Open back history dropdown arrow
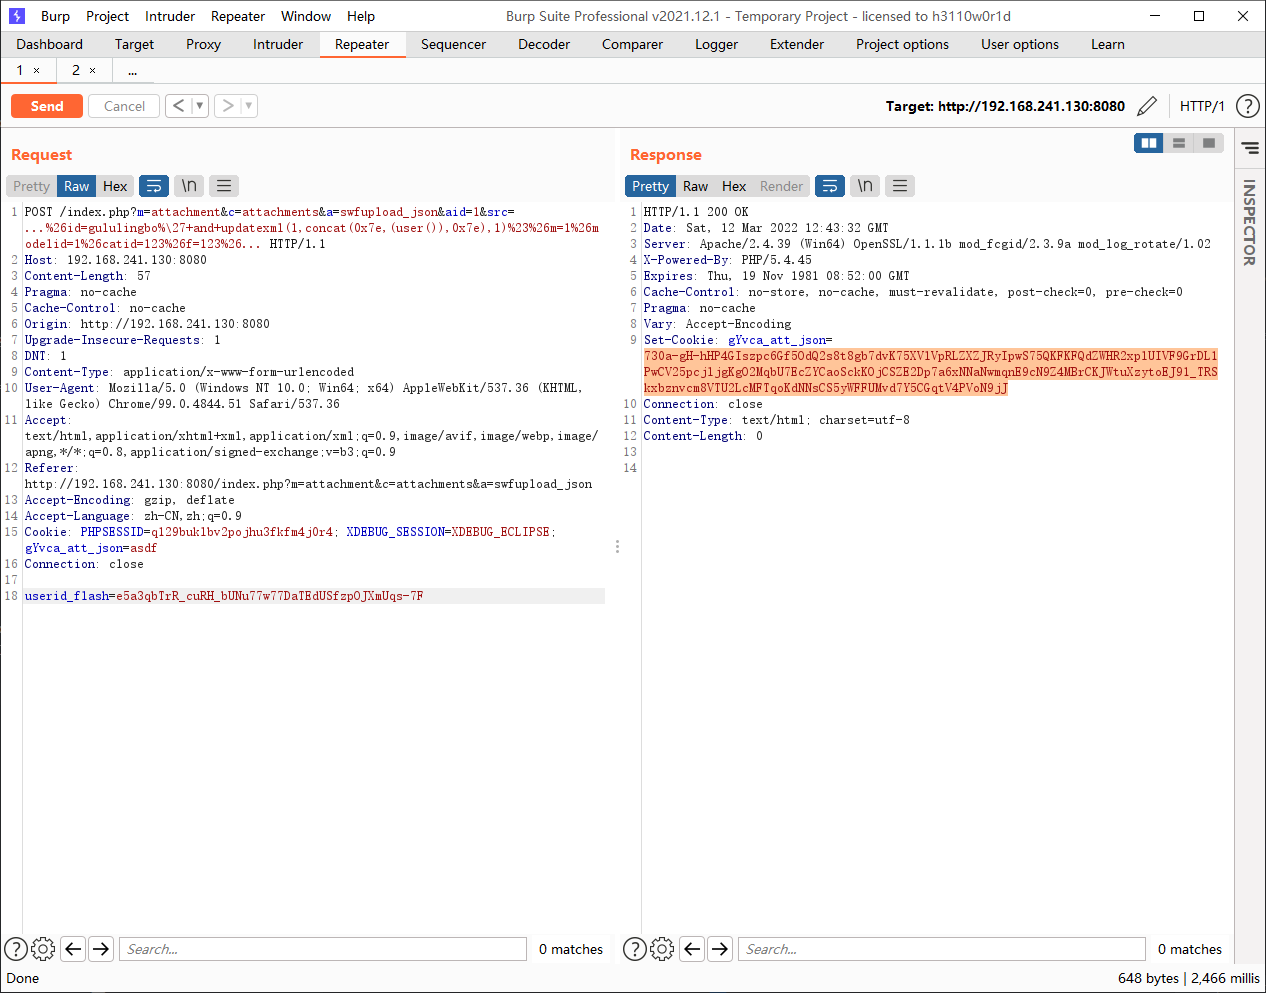The width and height of the screenshot is (1266, 993). click(x=200, y=106)
